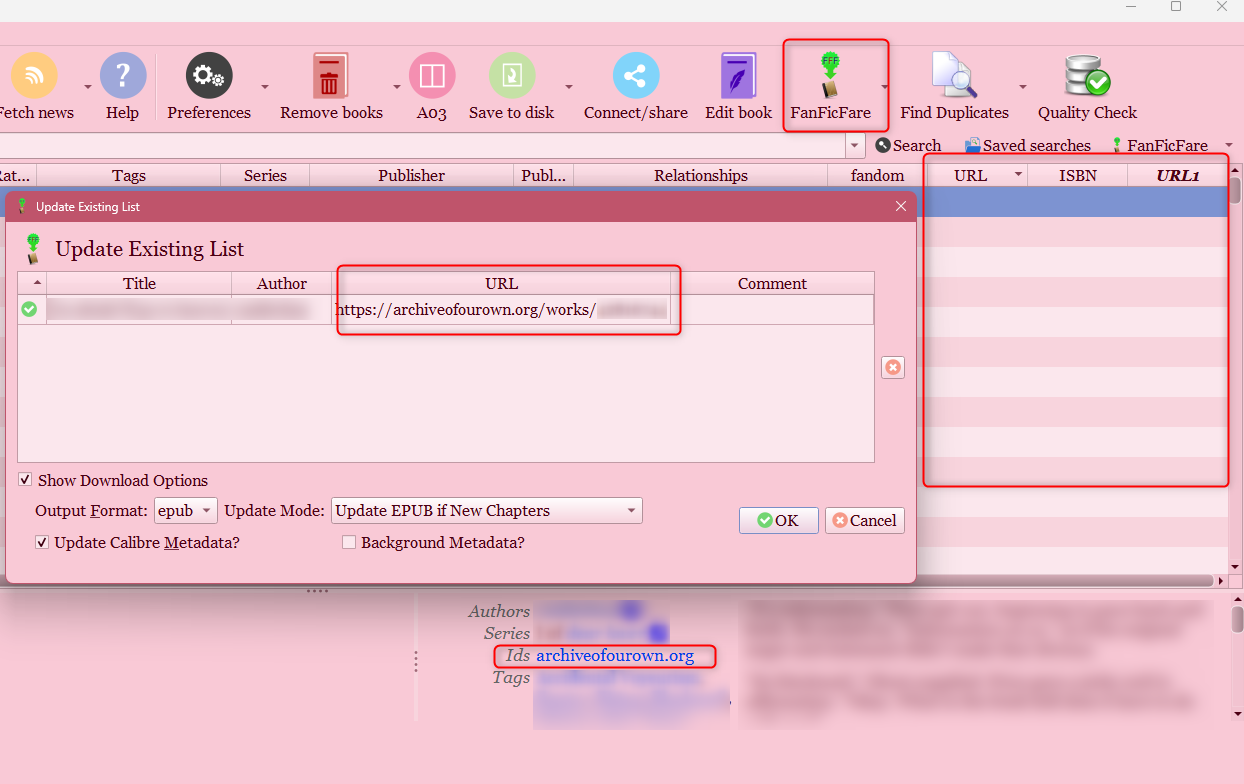Run Quality Check plugin
The height and width of the screenshot is (784, 1244).
1087,76
